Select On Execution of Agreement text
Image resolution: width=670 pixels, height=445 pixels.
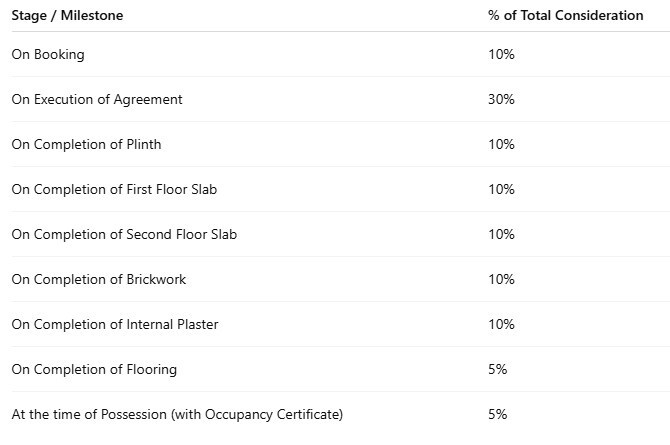[97, 100]
